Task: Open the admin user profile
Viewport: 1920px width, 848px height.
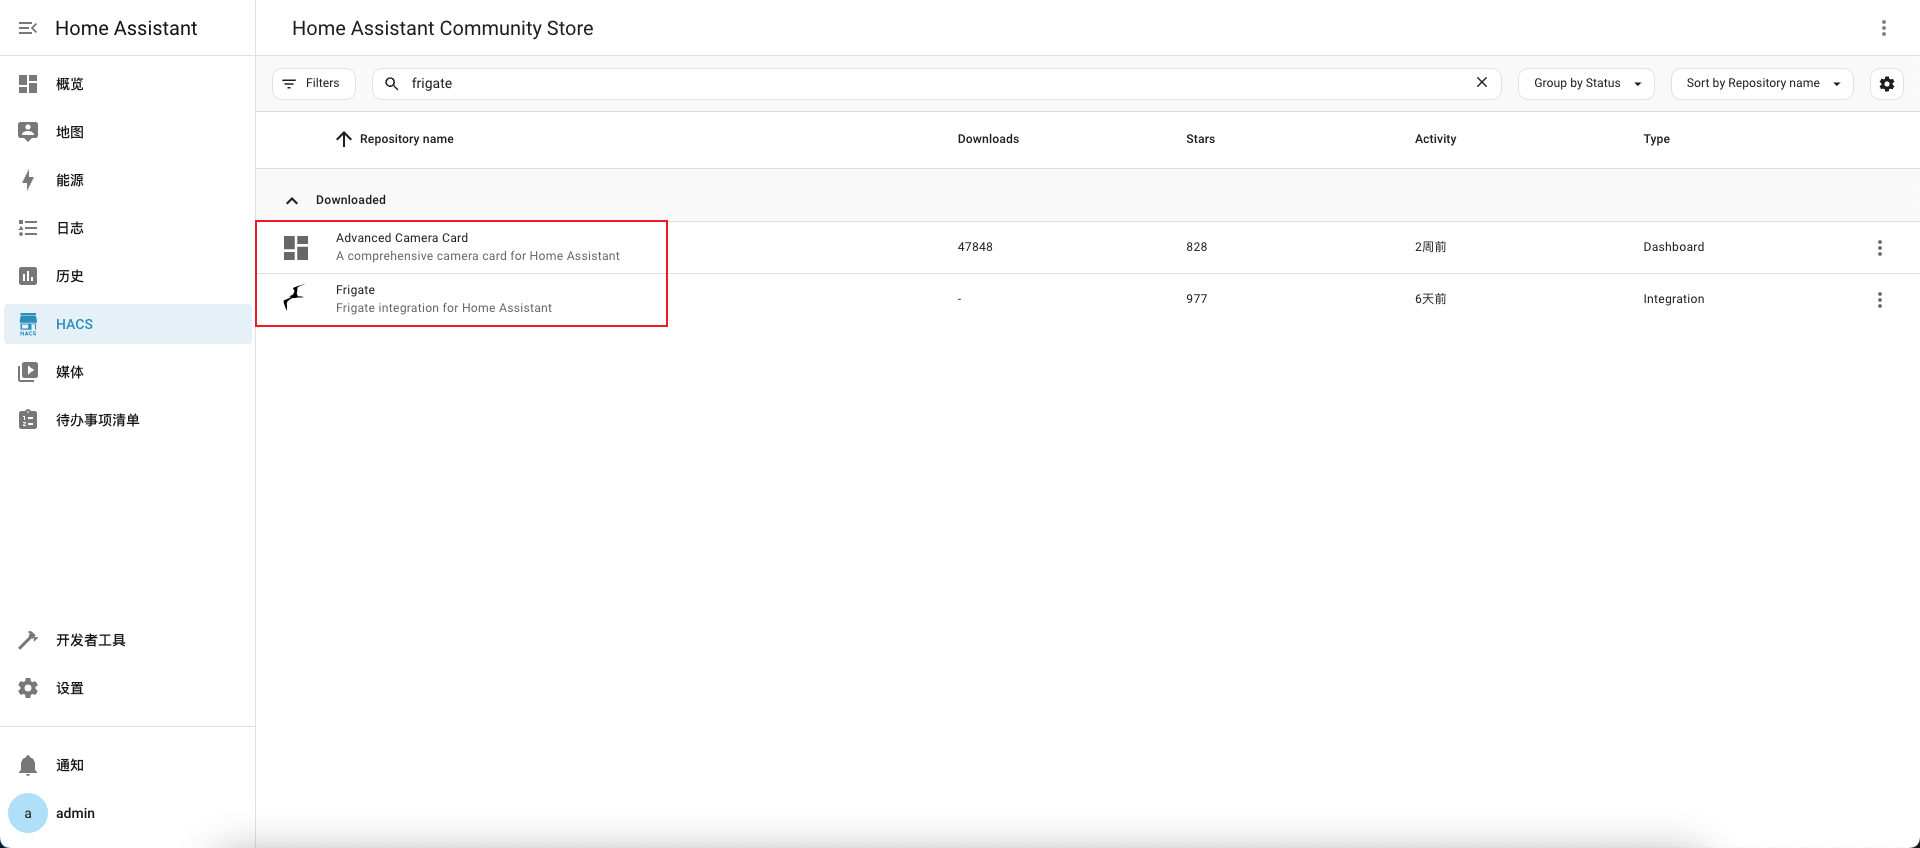Action: click(75, 813)
